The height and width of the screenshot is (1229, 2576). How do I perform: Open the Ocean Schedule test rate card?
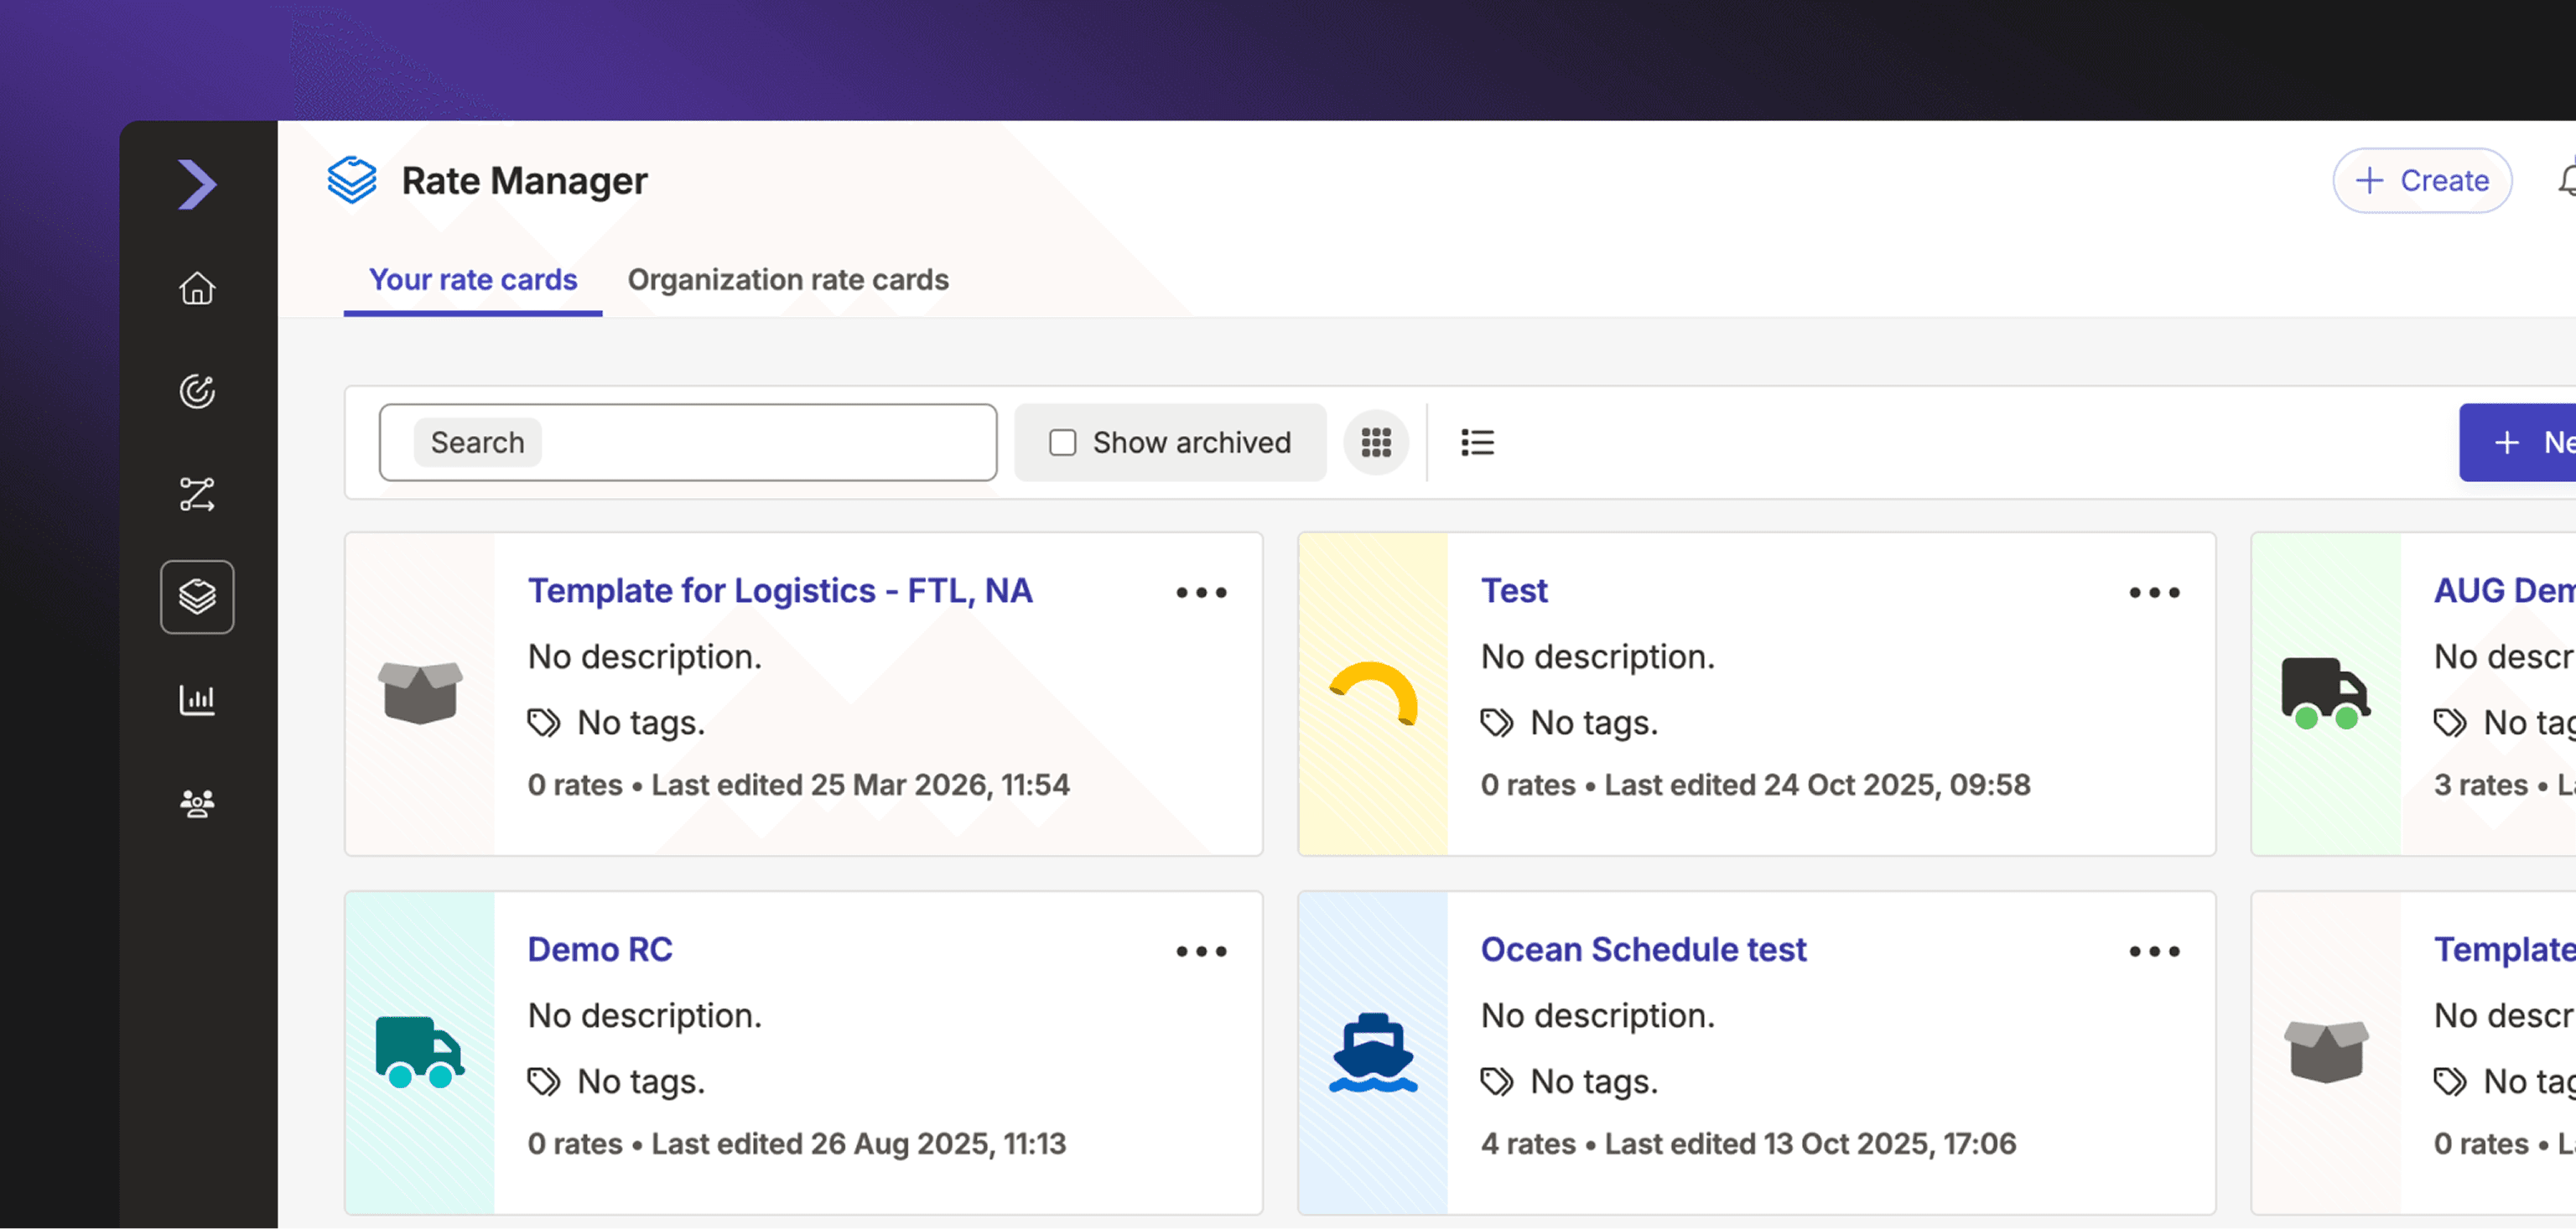coord(1643,949)
